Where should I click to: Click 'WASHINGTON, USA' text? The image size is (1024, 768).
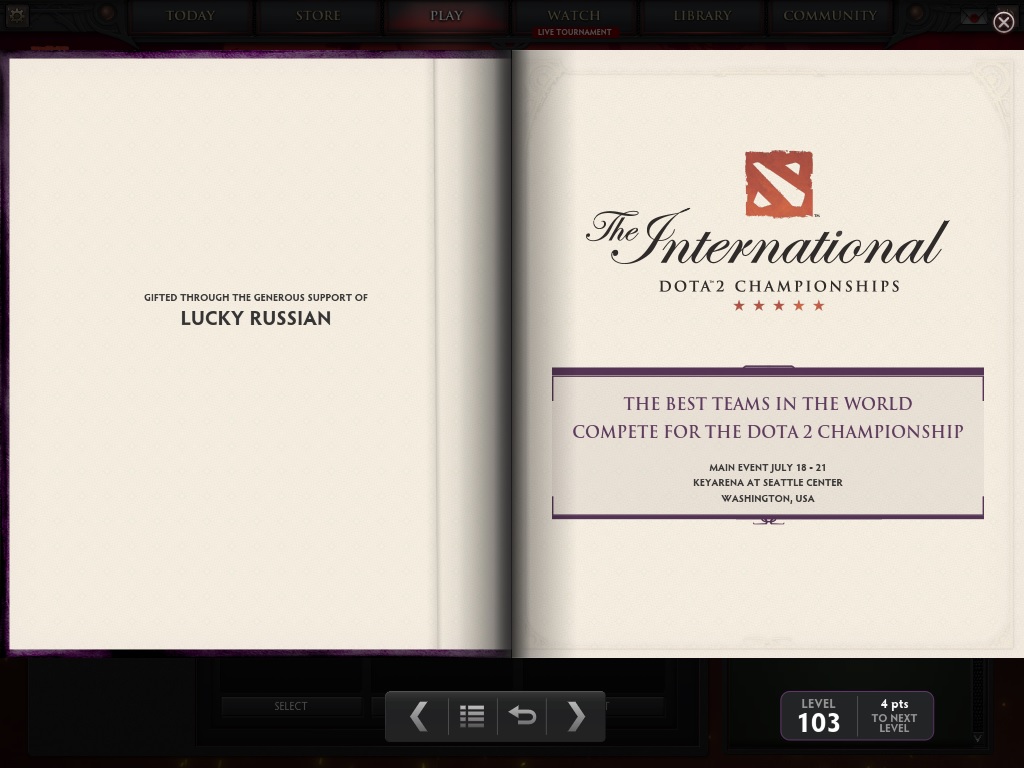point(767,498)
